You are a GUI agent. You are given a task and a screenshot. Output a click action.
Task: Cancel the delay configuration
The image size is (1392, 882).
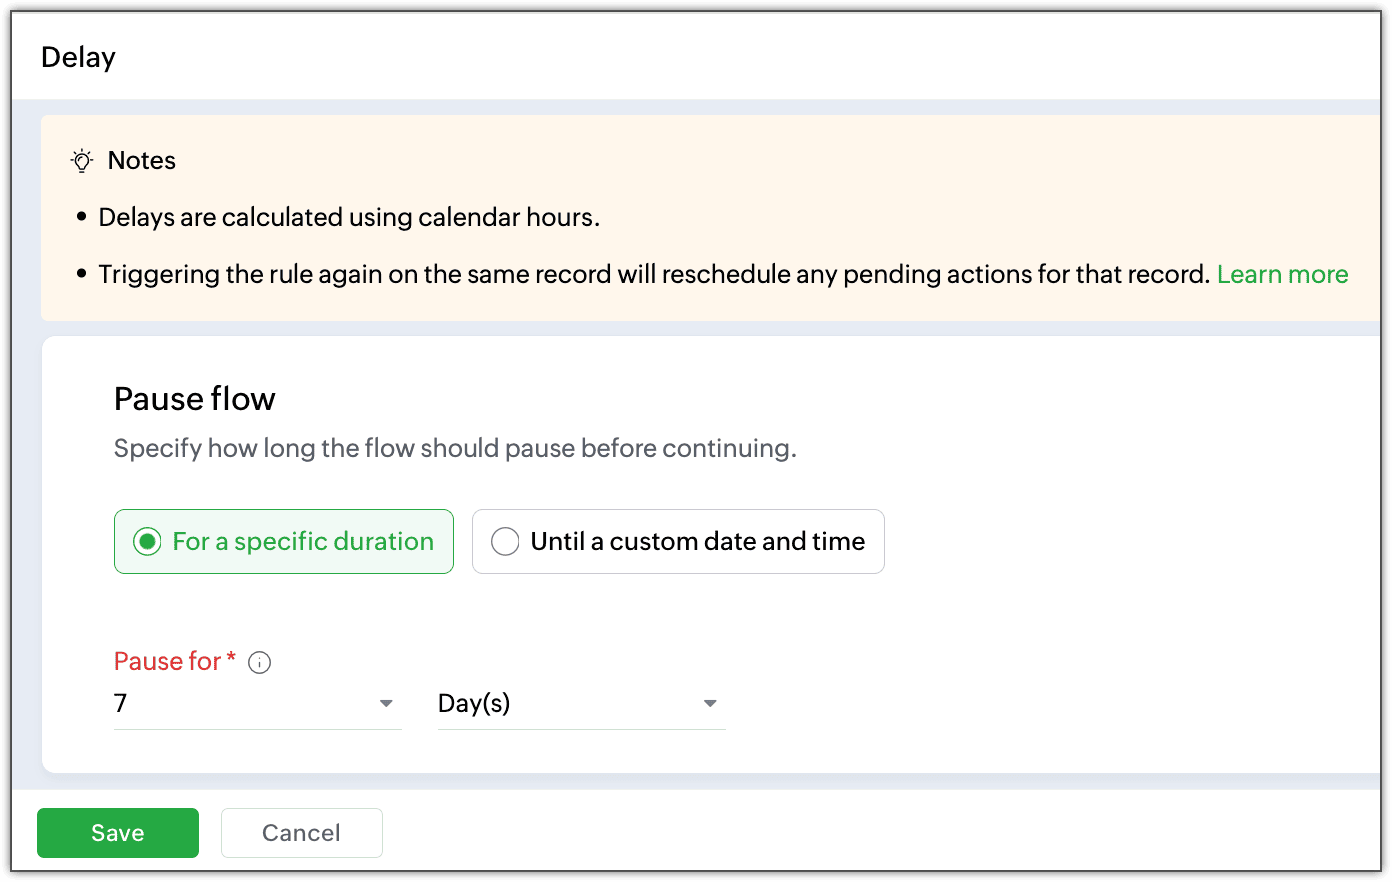click(x=302, y=833)
